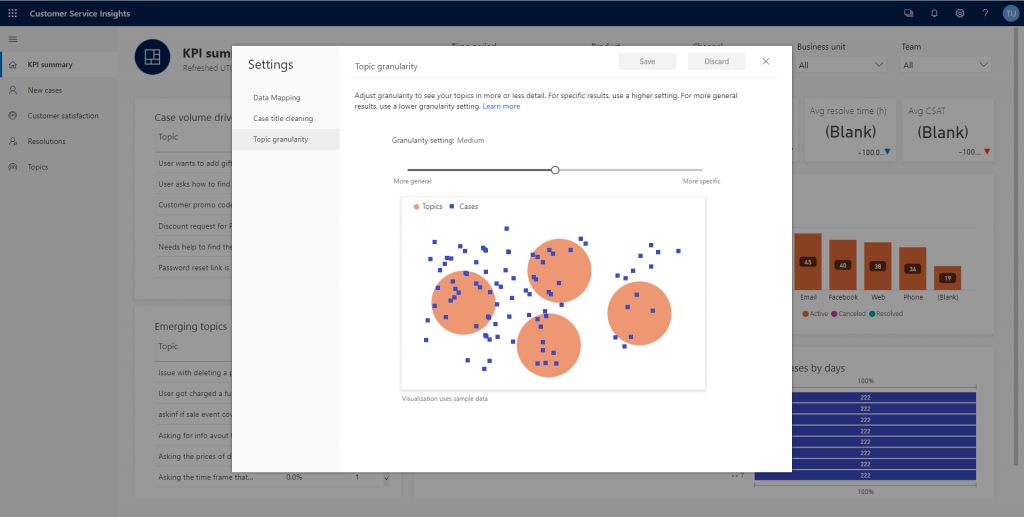Viewport: 1024px width, 517px height.
Task: Open New cases in sidebar
Action: tap(47, 90)
